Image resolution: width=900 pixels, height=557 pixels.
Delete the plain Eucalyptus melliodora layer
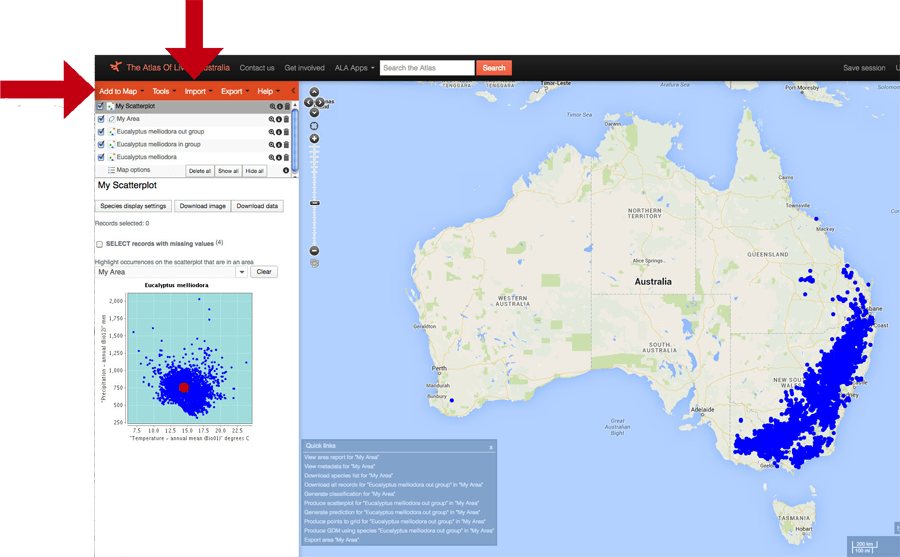[286, 157]
